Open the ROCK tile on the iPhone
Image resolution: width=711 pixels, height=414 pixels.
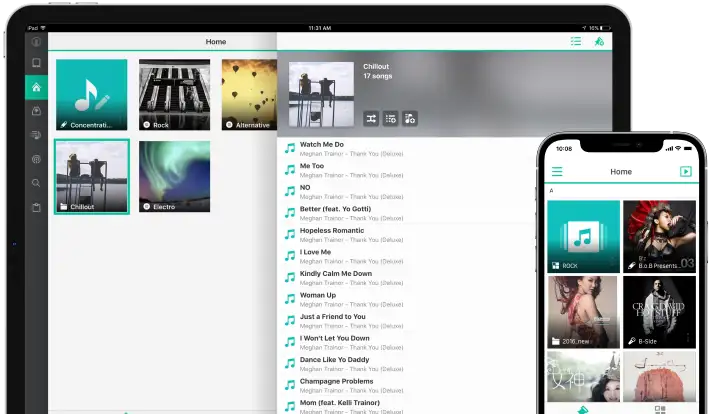click(584, 237)
